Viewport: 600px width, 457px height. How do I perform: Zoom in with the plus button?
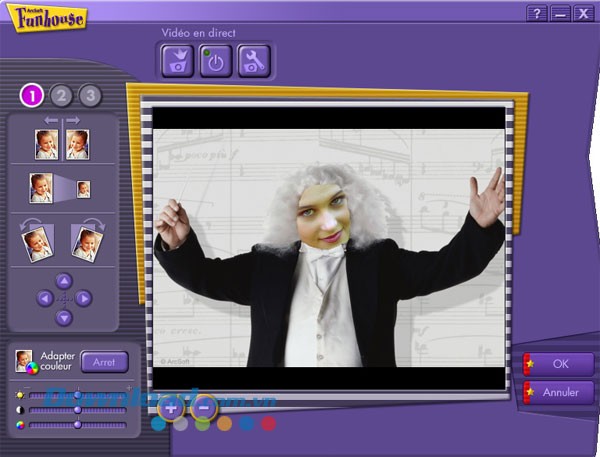[170, 407]
